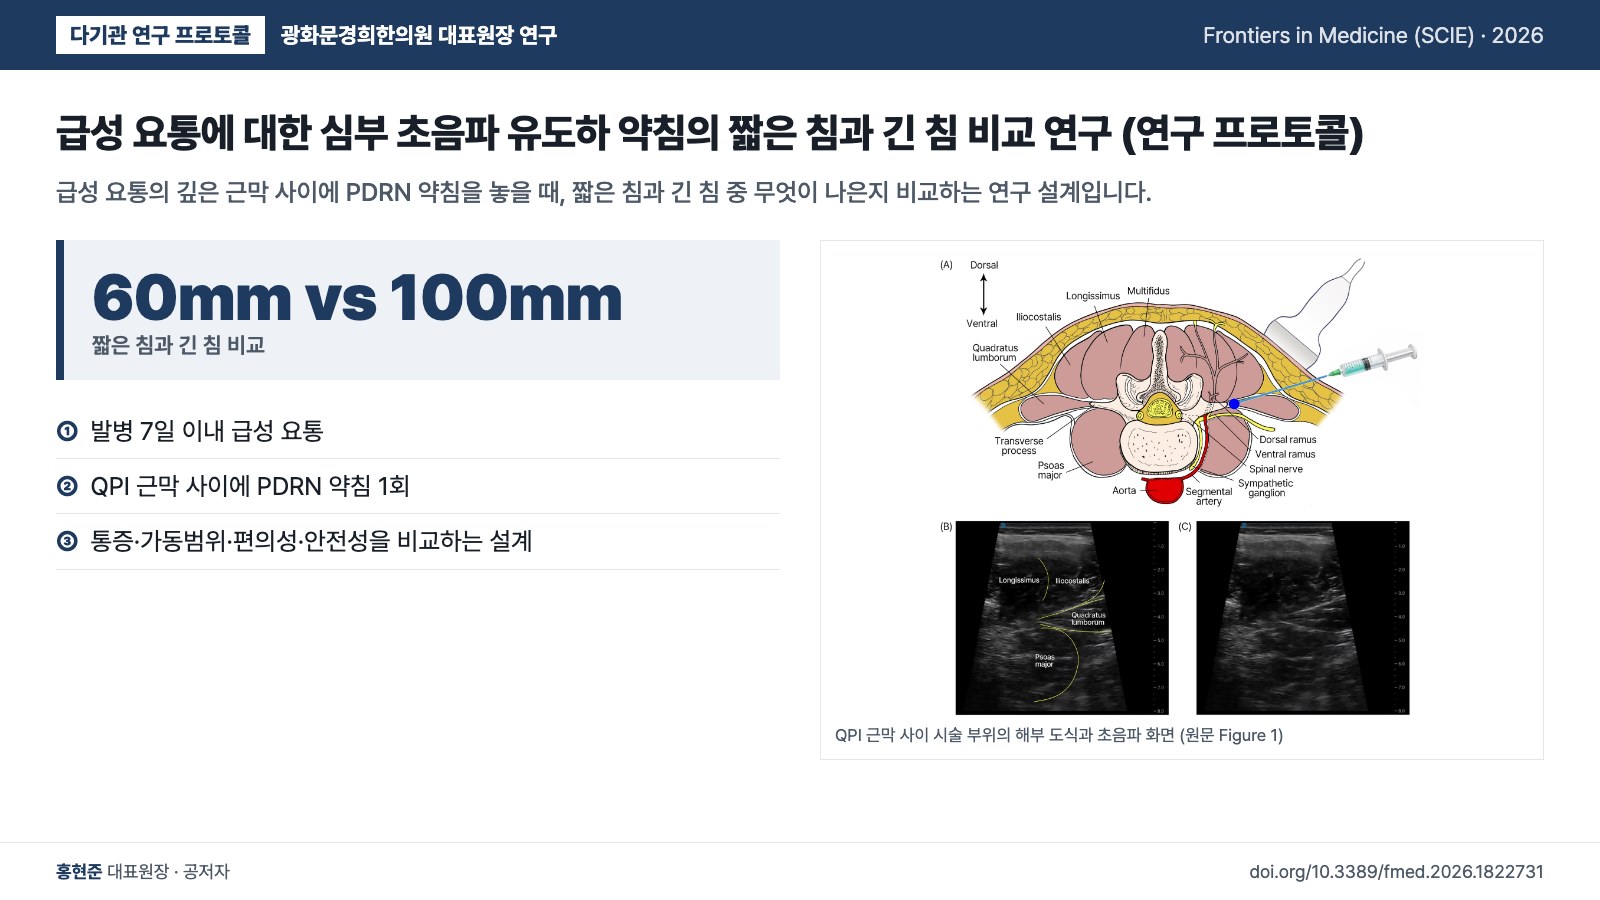Click the figure caption mentioning 원문 Figure 1
The image size is (1600, 900).
(x=1059, y=735)
